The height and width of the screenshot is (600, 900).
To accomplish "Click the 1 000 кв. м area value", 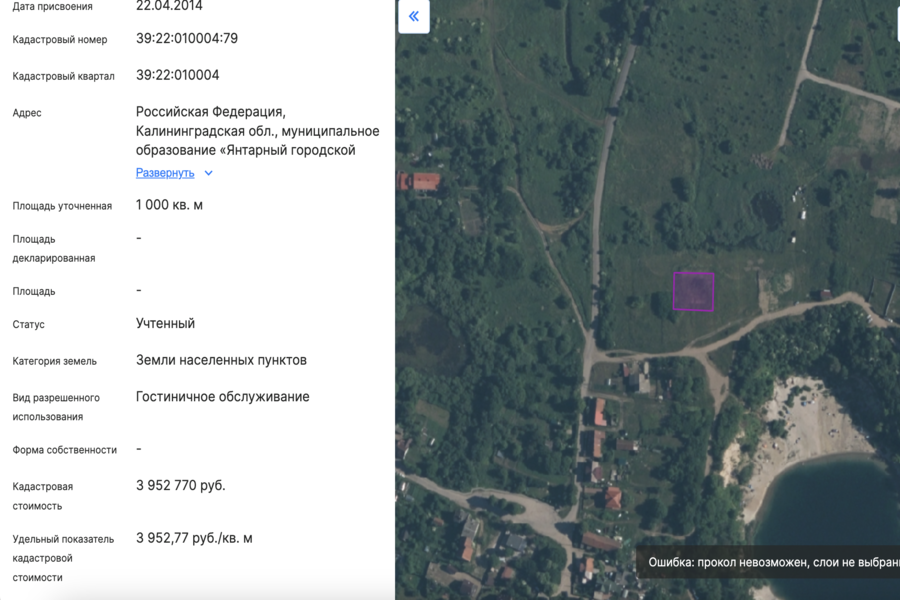I will pyautogui.click(x=169, y=205).
